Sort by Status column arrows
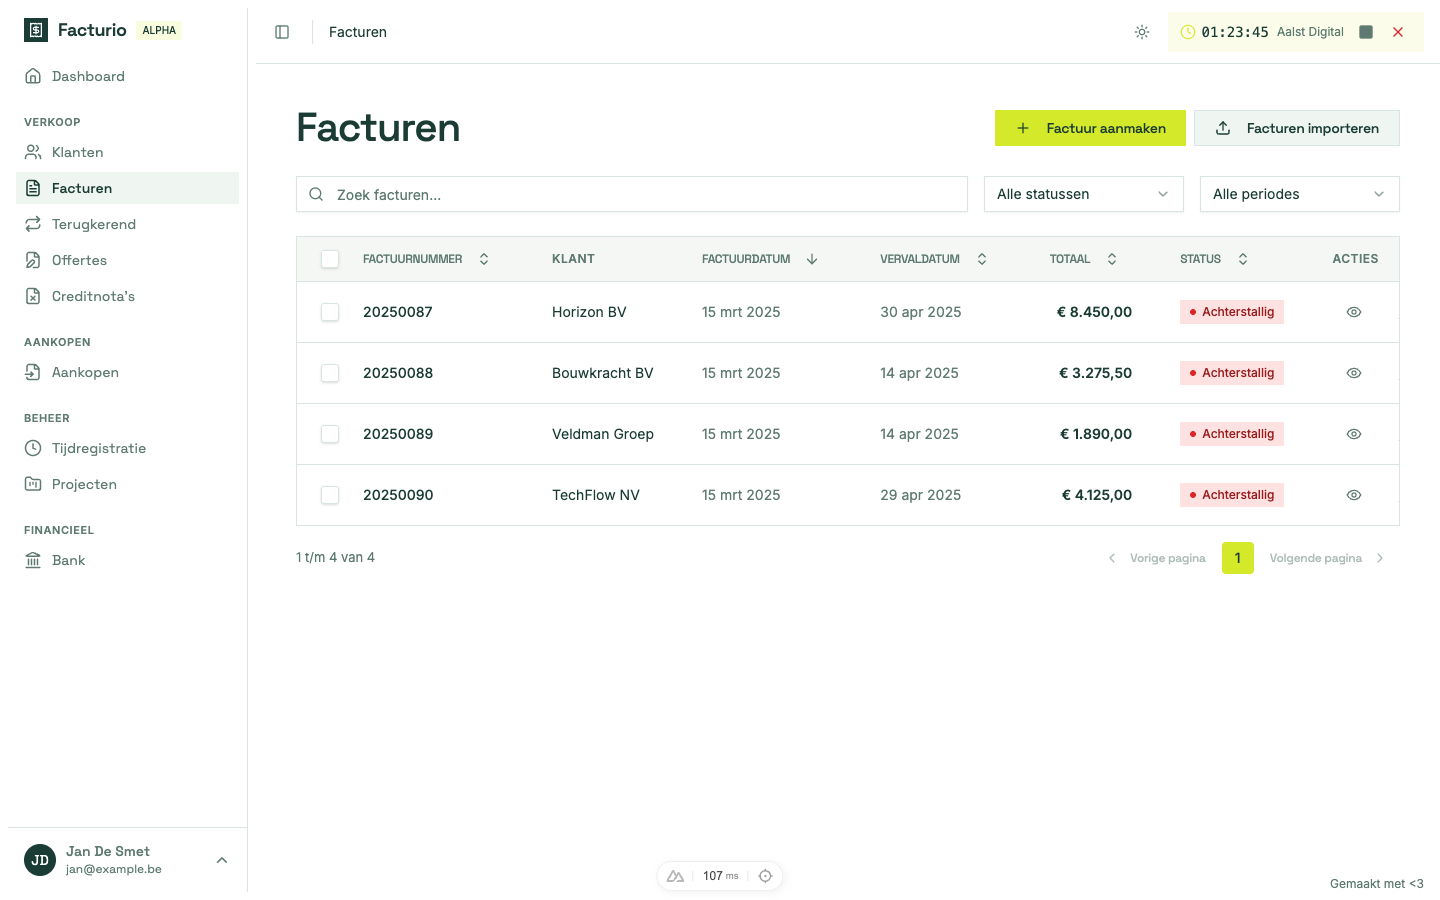The height and width of the screenshot is (900, 1440). click(1243, 259)
